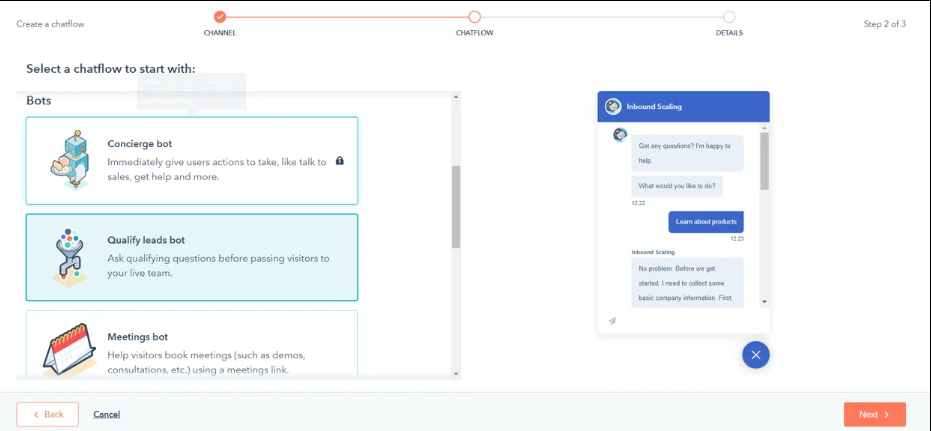Click the 'Inbound Scaling' chat header title

[x=654, y=107]
